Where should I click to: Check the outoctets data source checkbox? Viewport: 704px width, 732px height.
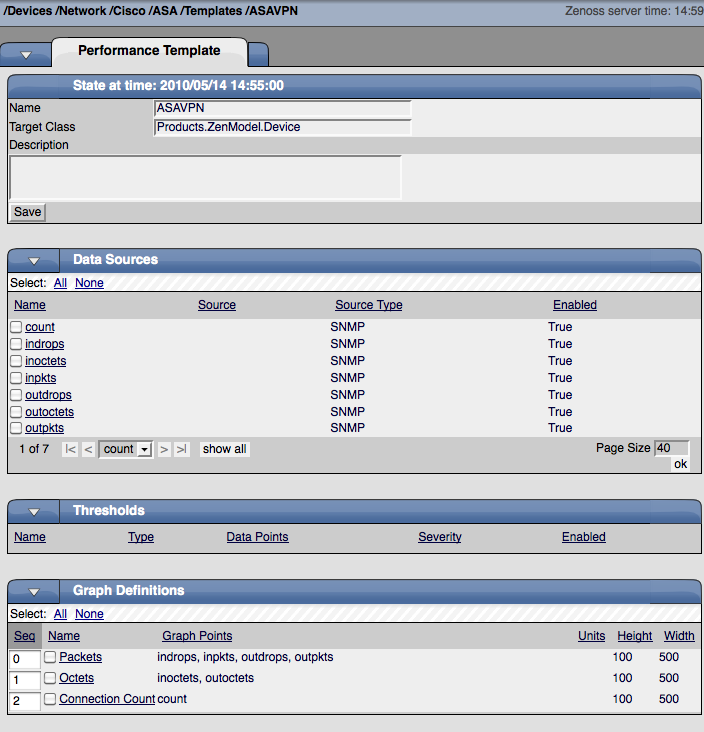(x=16, y=412)
